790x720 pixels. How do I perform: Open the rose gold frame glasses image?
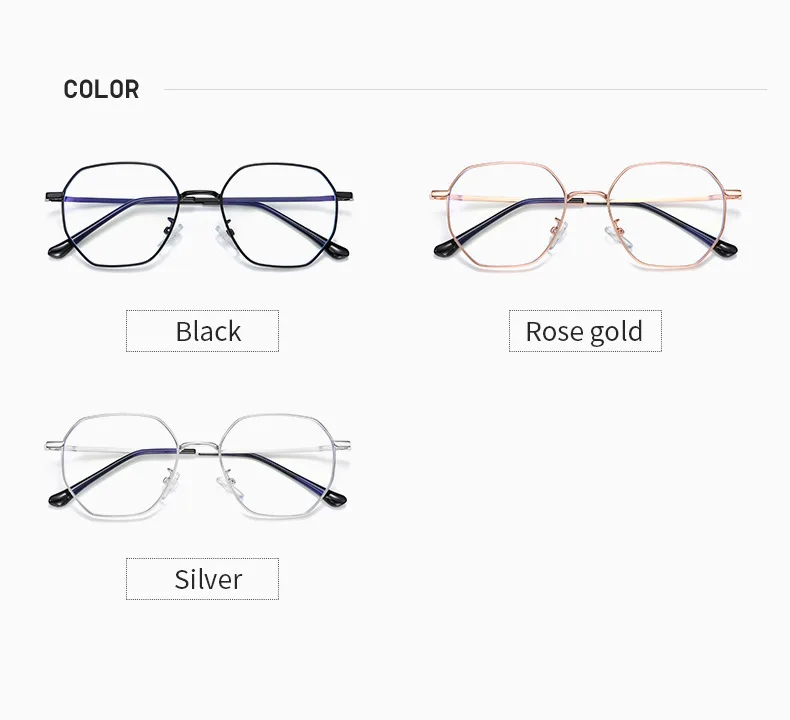586,214
